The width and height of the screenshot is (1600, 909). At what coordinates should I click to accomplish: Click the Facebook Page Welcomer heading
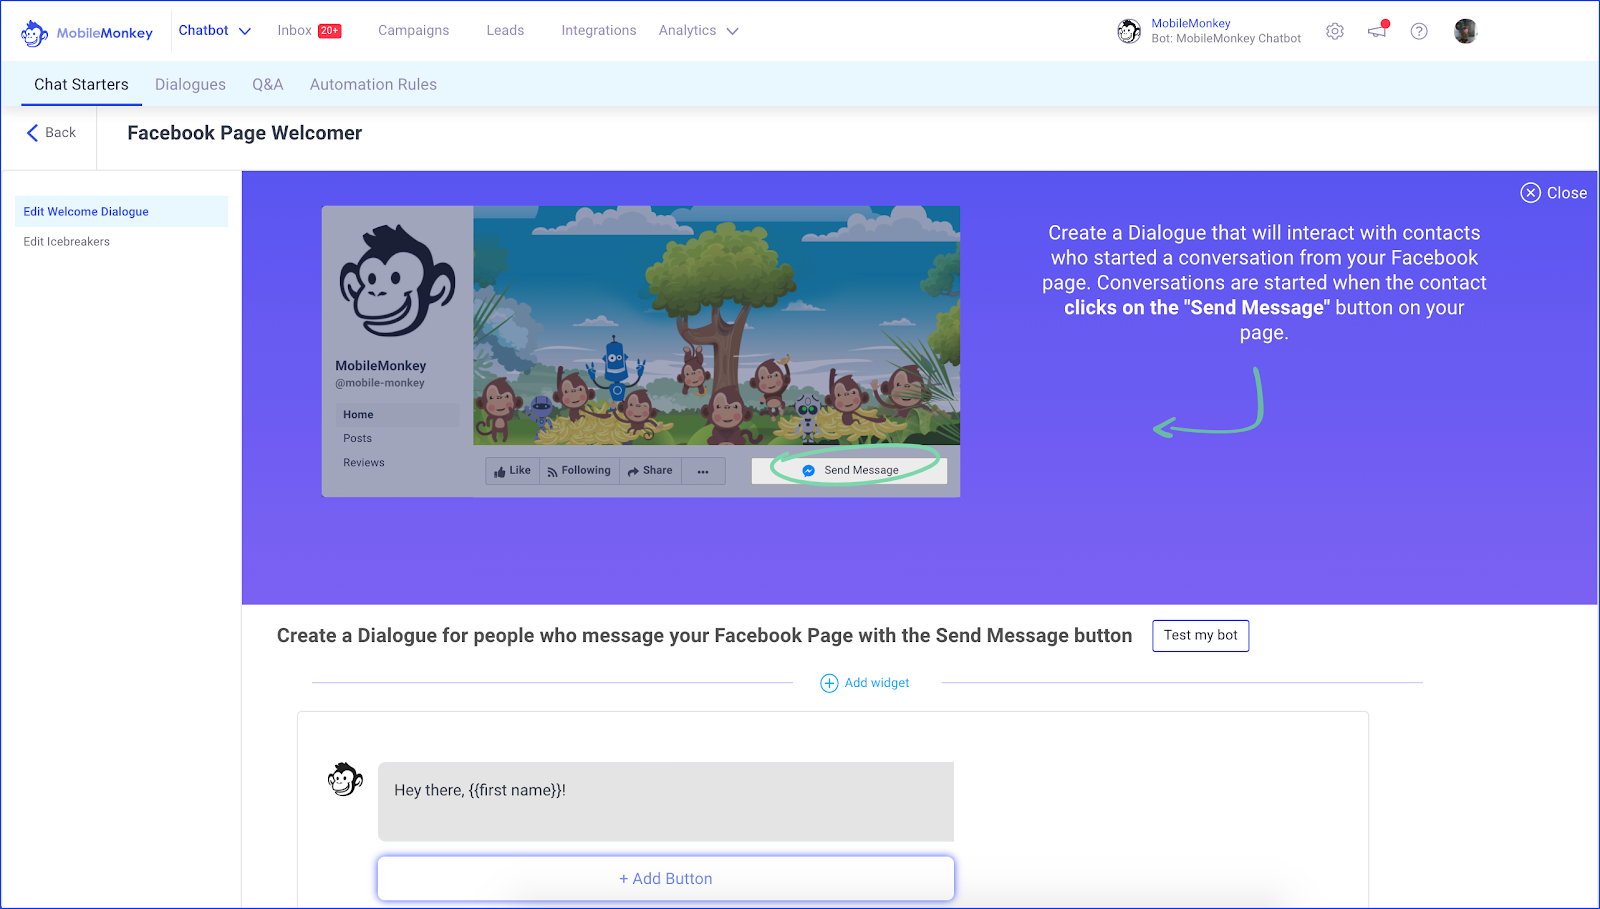[245, 133]
